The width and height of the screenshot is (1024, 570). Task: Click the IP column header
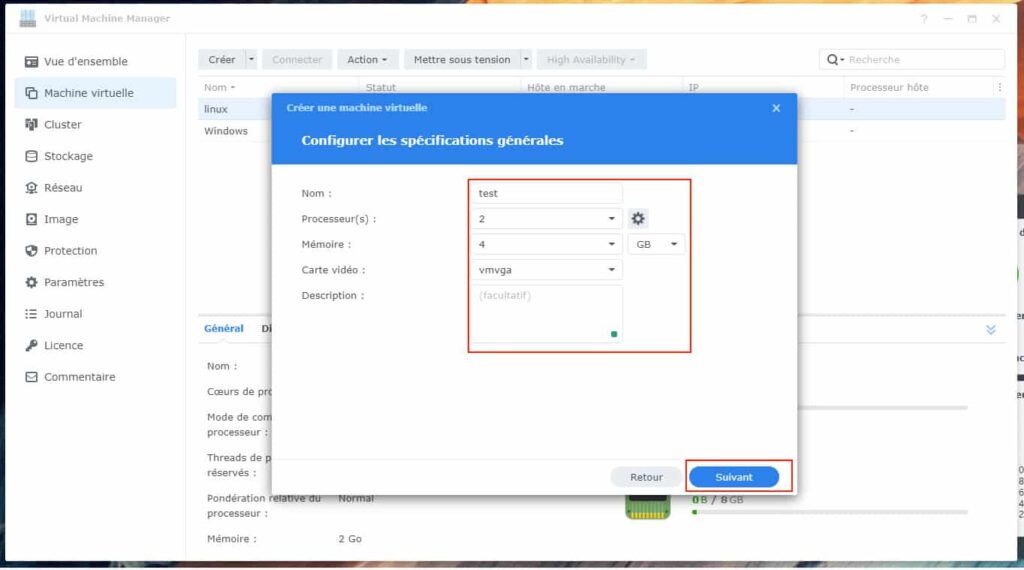pyautogui.click(x=694, y=87)
